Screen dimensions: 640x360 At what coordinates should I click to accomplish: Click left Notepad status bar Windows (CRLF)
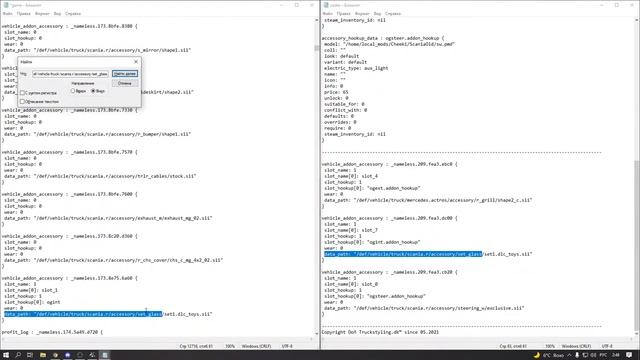(256, 346)
